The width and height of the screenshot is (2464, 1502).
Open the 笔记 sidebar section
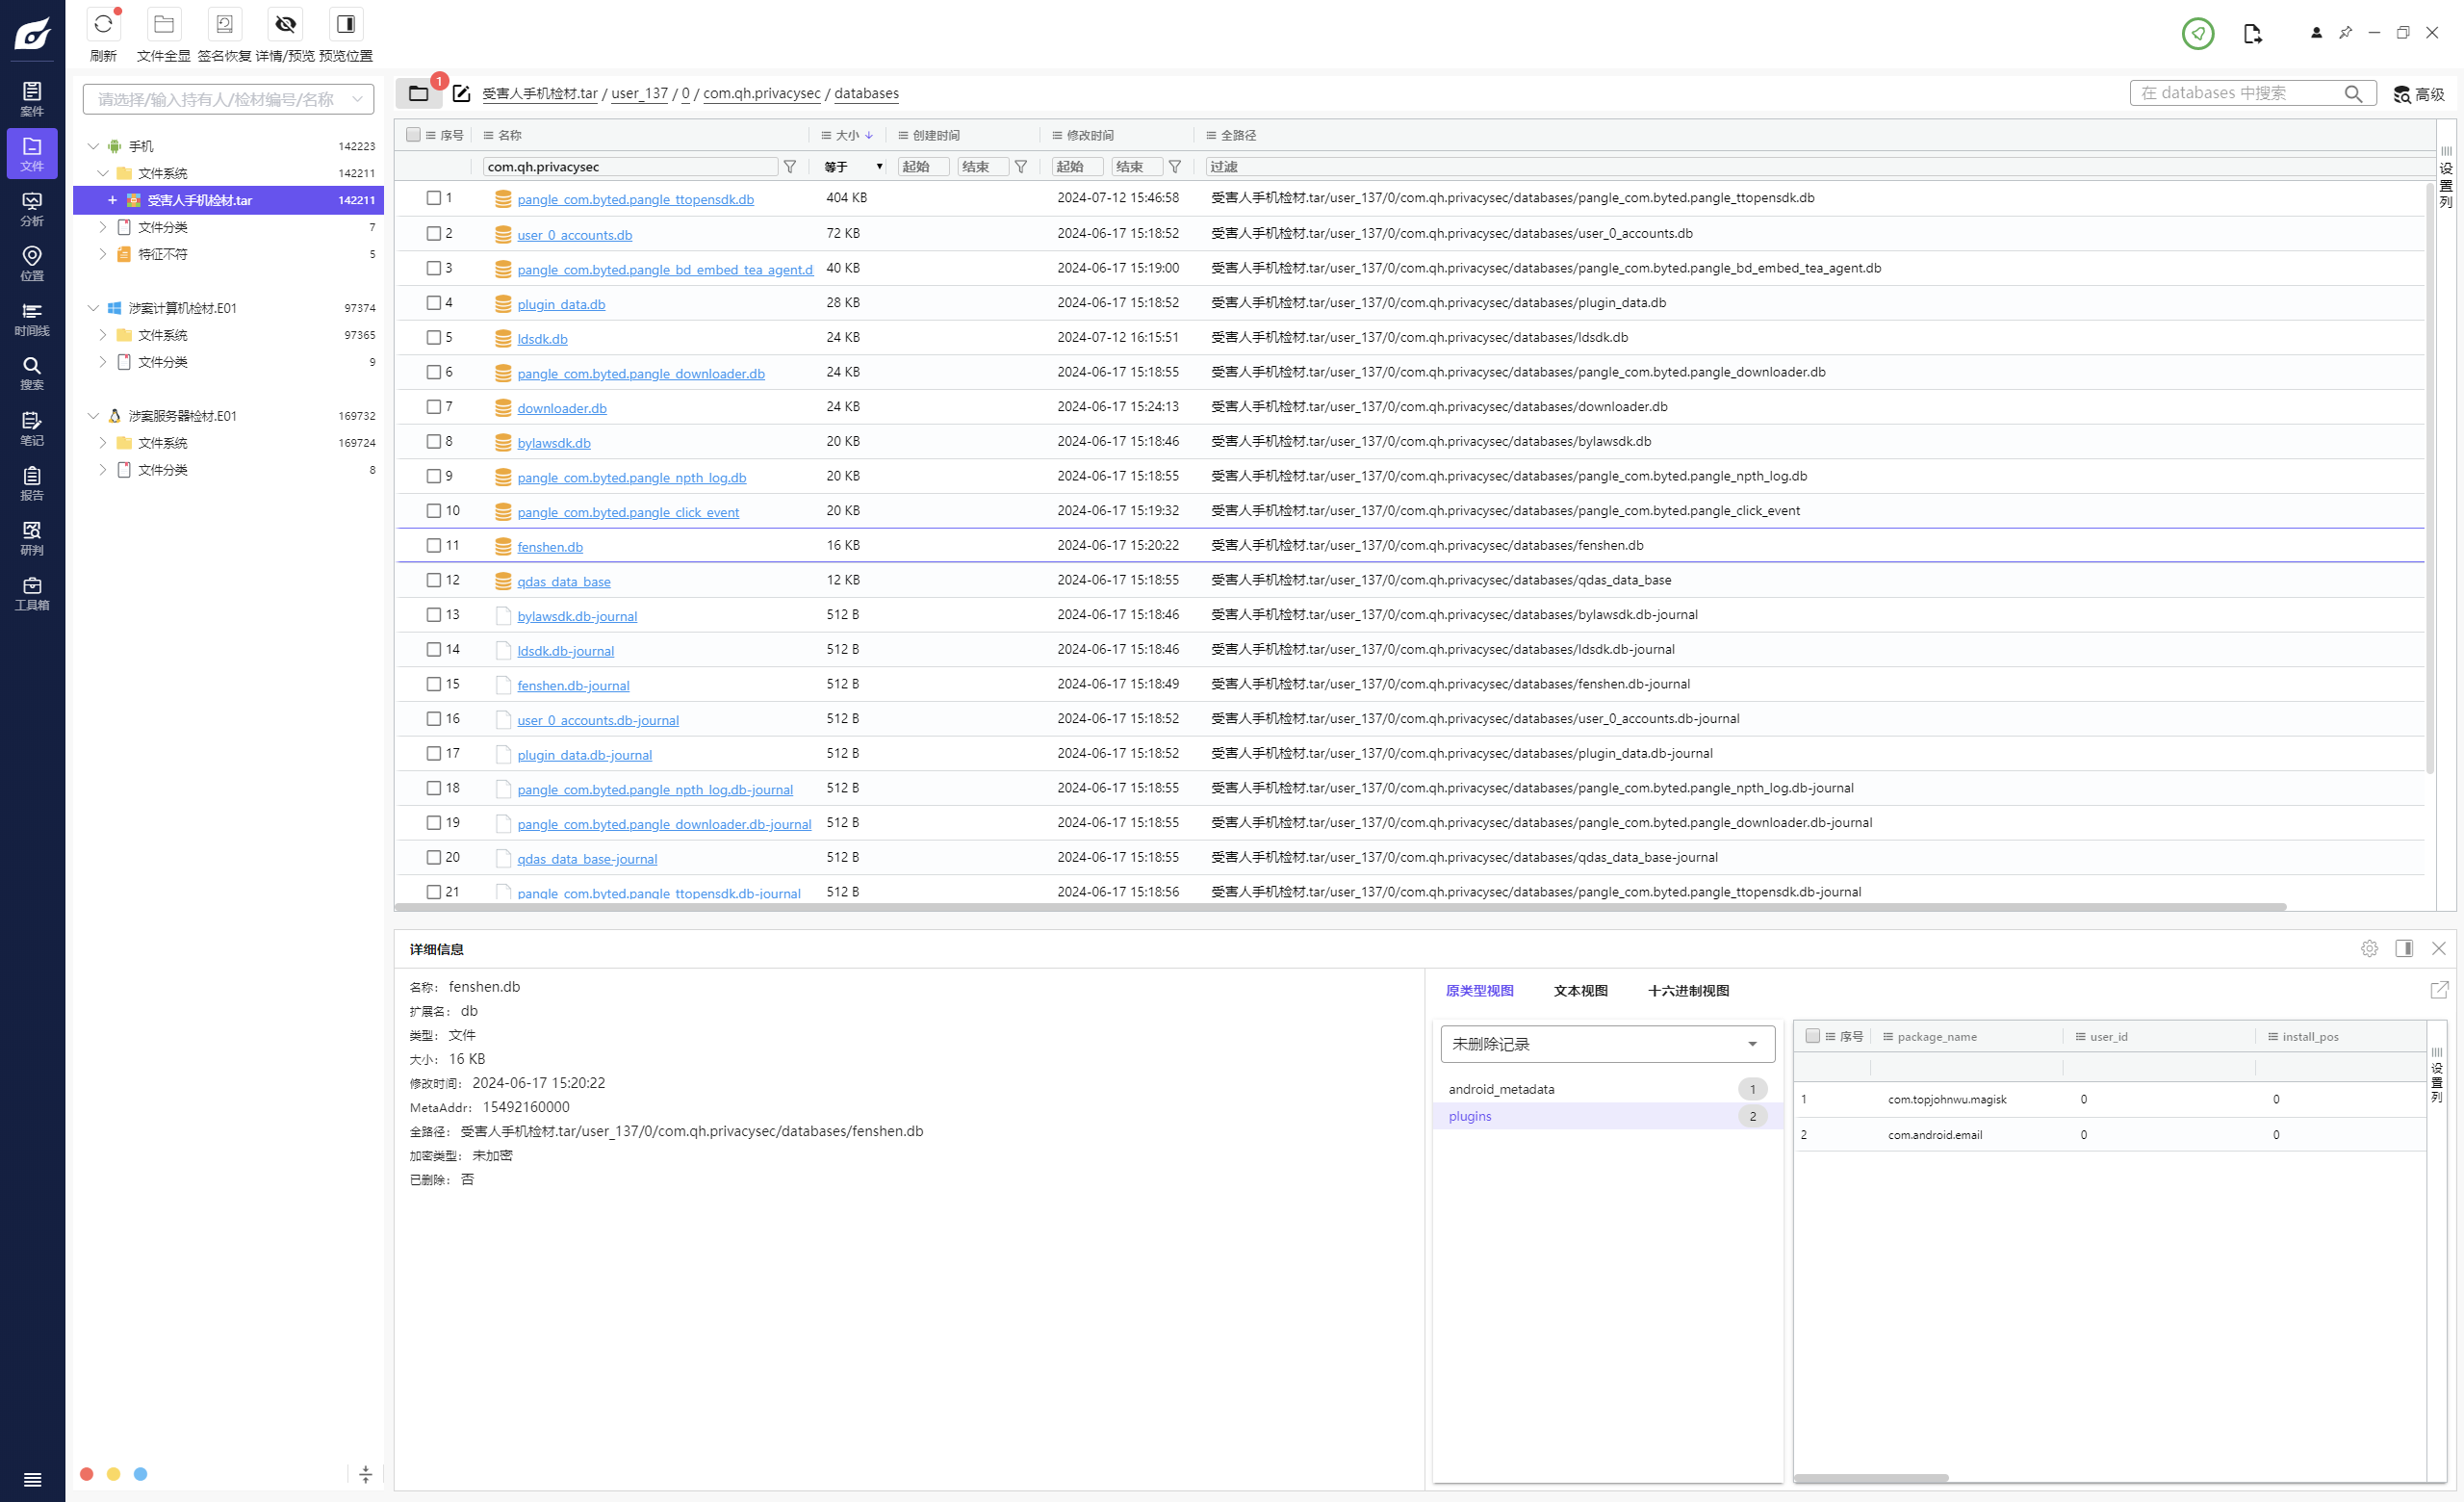click(32, 429)
